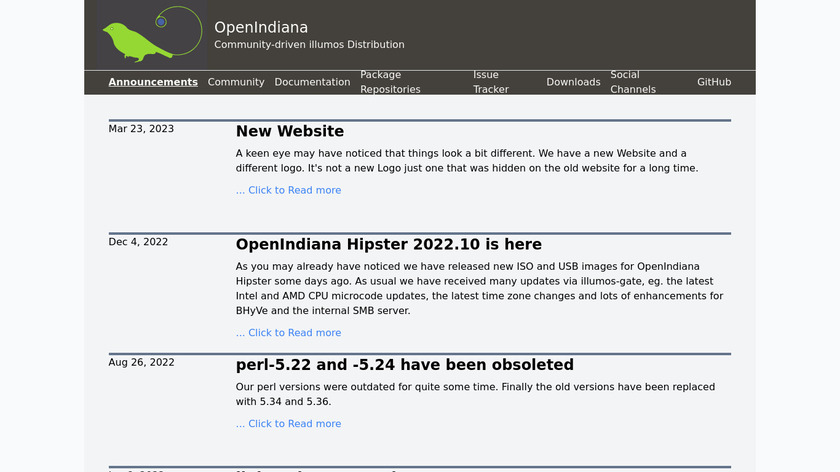The height and width of the screenshot is (472, 840).
Task: Open the Hipster 2022.10 article heading
Action: point(389,244)
